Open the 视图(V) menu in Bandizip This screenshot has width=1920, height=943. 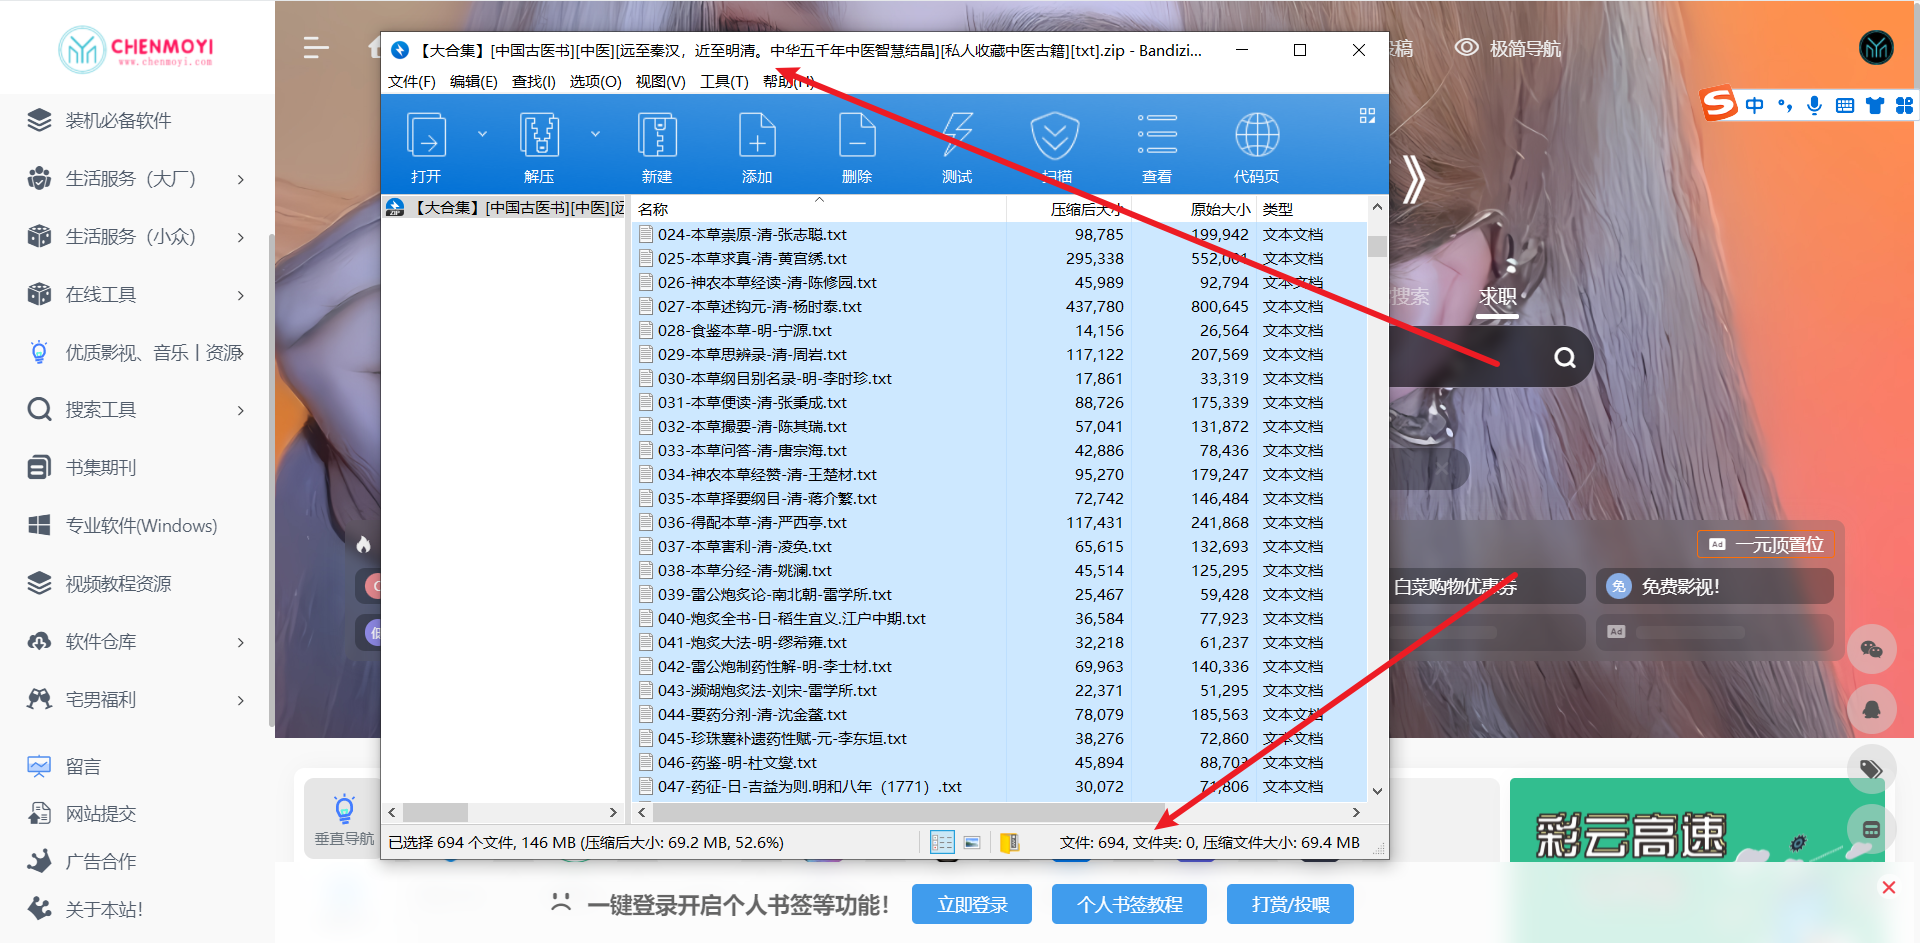[x=659, y=82]
